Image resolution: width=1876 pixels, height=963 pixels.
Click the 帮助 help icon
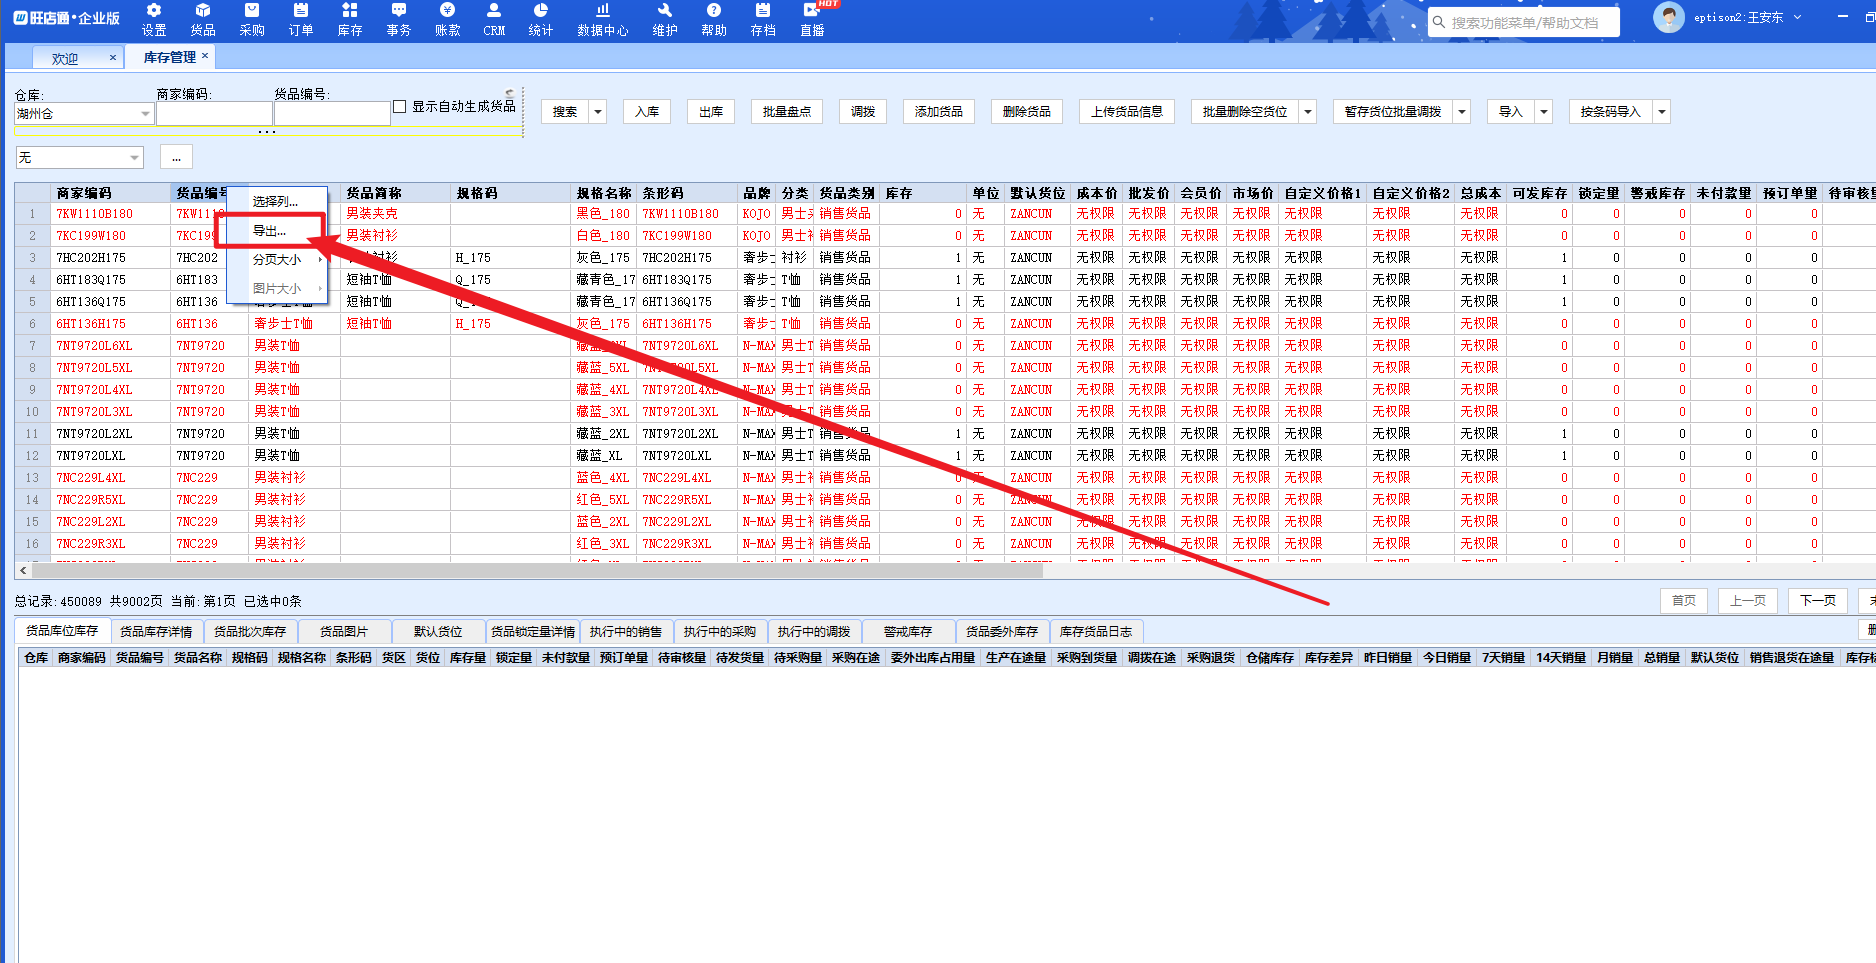click(x=714, y=11)
